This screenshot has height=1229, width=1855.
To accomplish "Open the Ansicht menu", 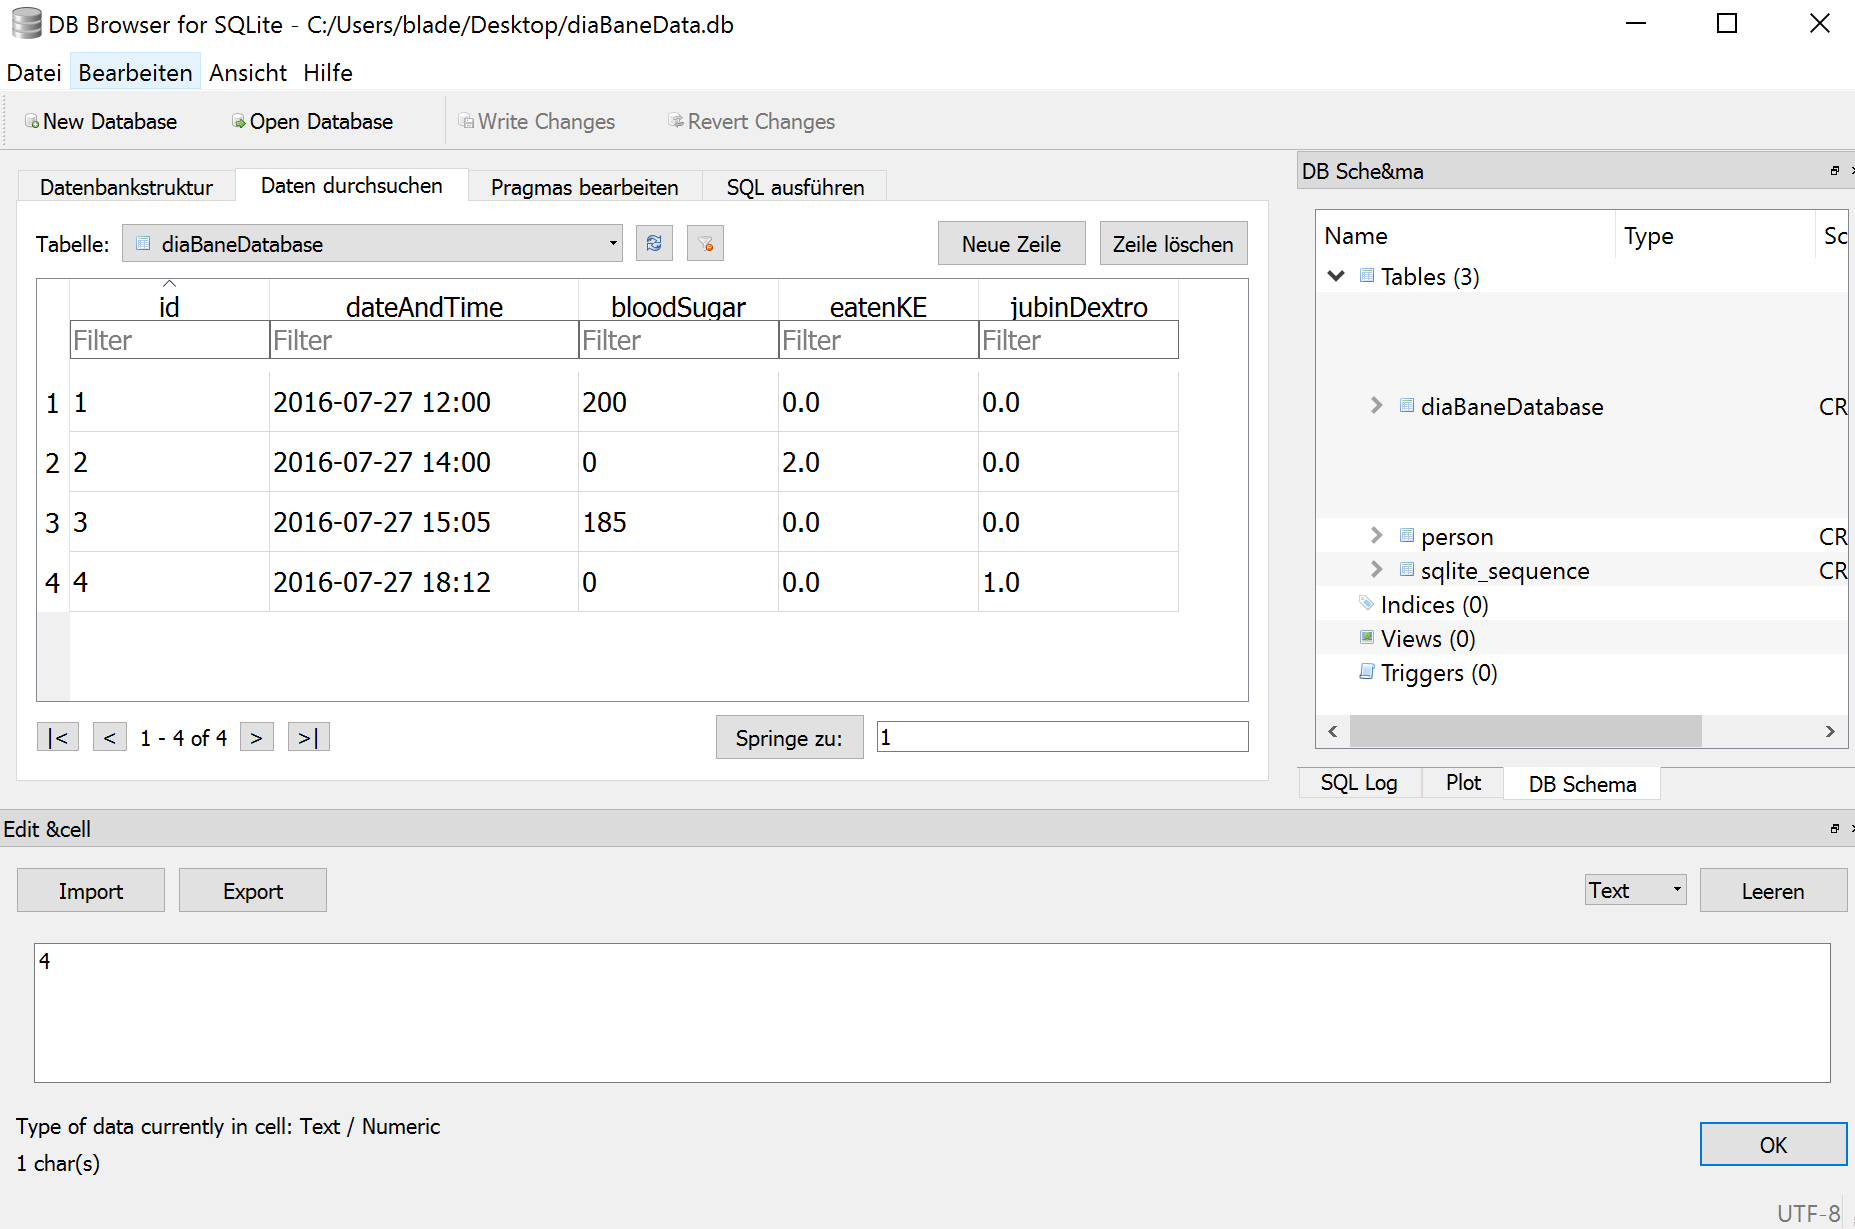I will [248, 72].
